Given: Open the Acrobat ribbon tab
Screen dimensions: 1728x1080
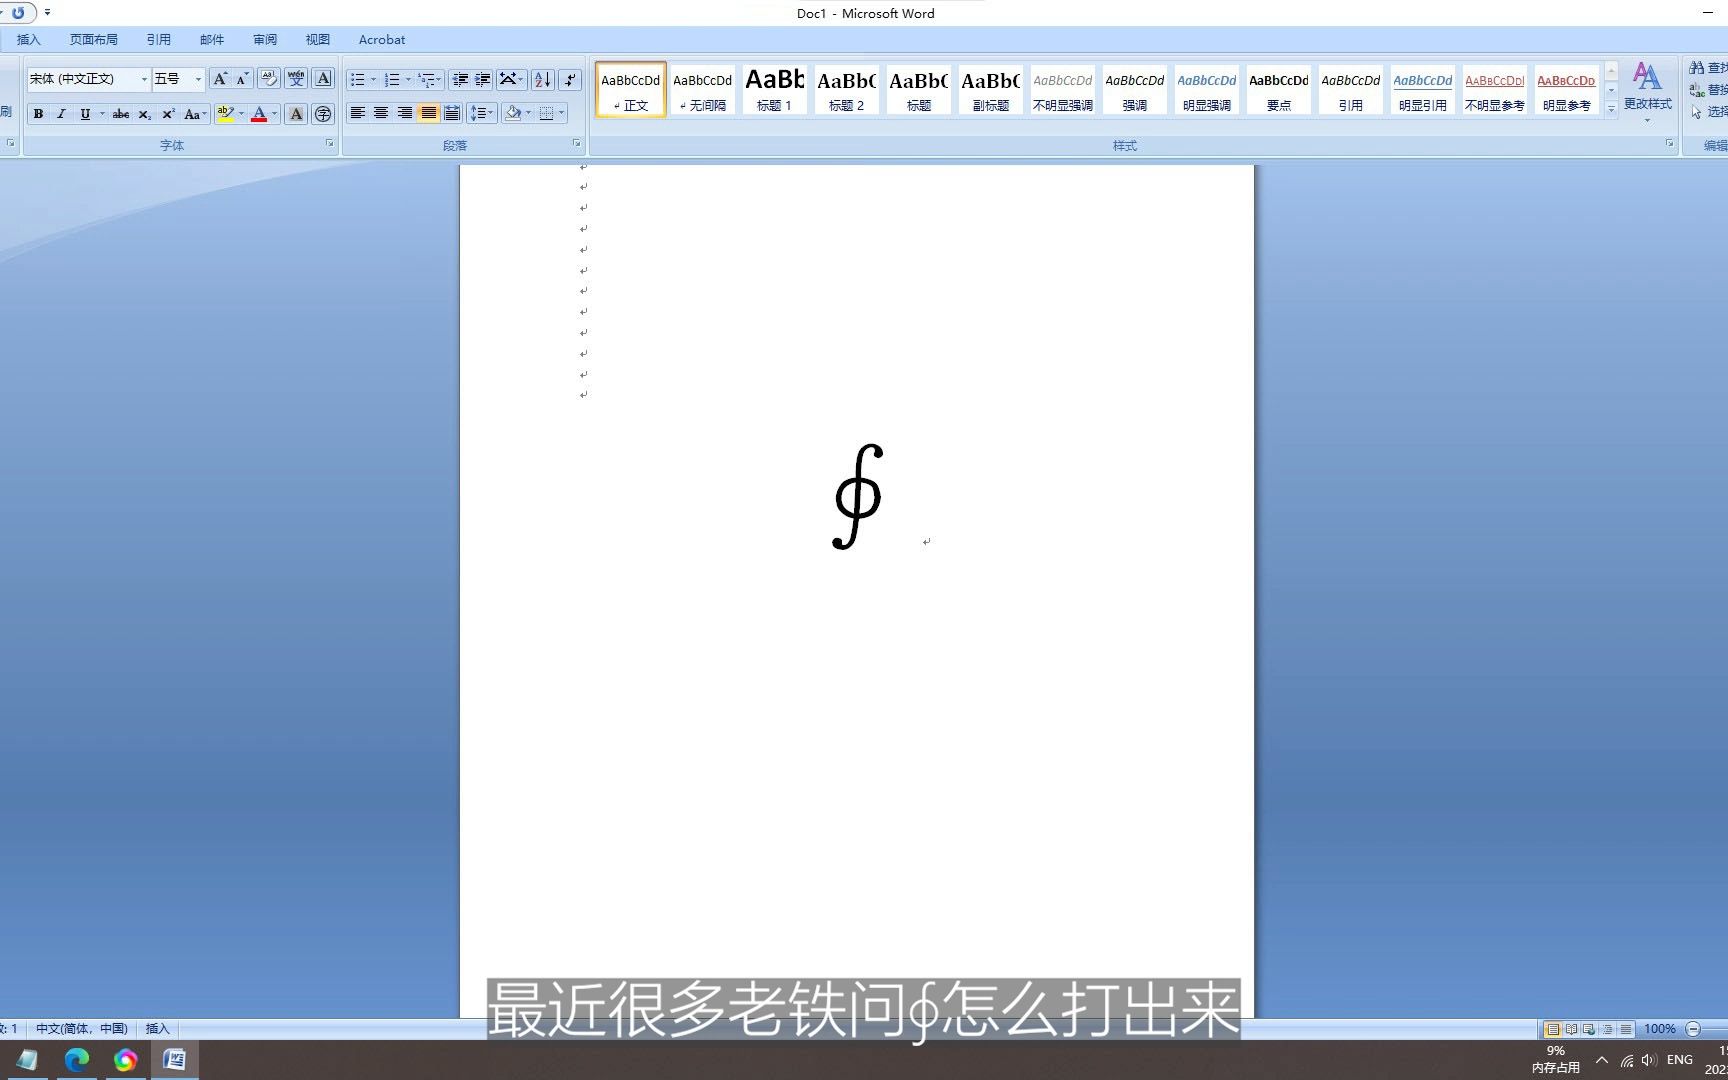Looking at the screenshot, I should pos(381,39).
